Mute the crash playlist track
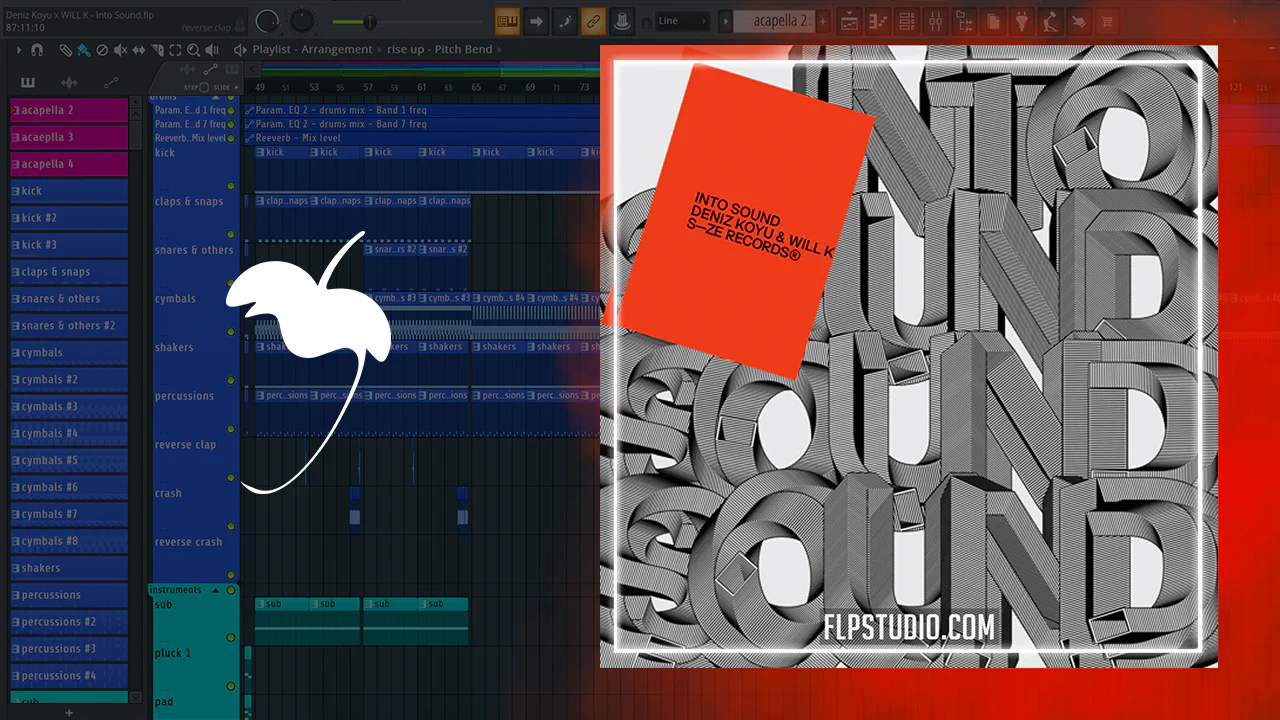The height and width of the screenshot is (720, 1280). [x=231, y=526]
